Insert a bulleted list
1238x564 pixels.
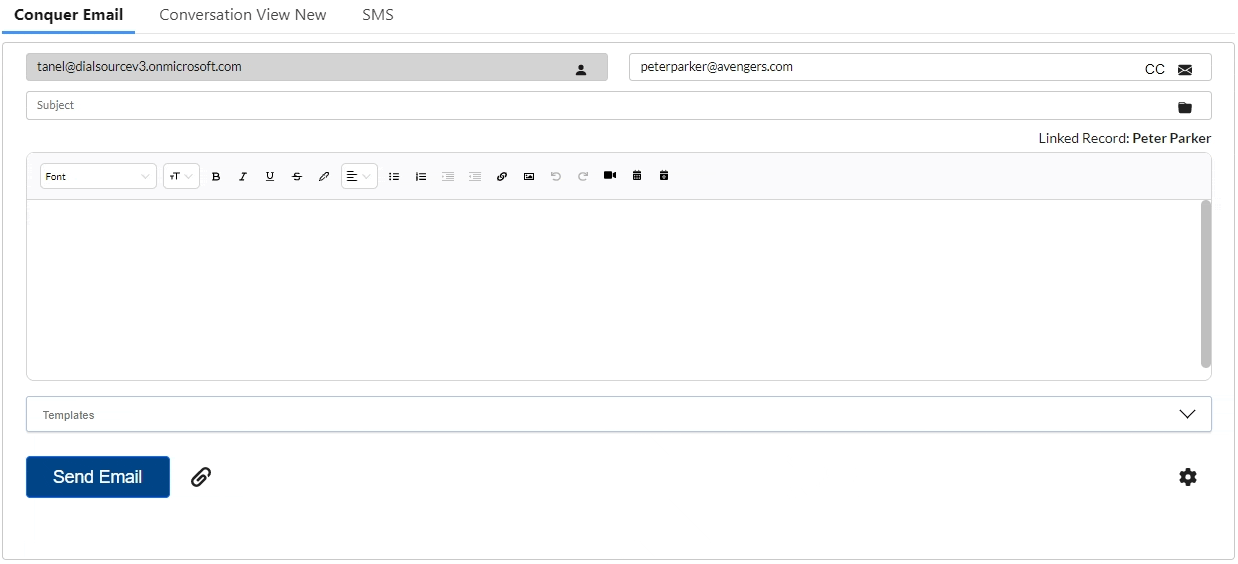pos(394,176)
